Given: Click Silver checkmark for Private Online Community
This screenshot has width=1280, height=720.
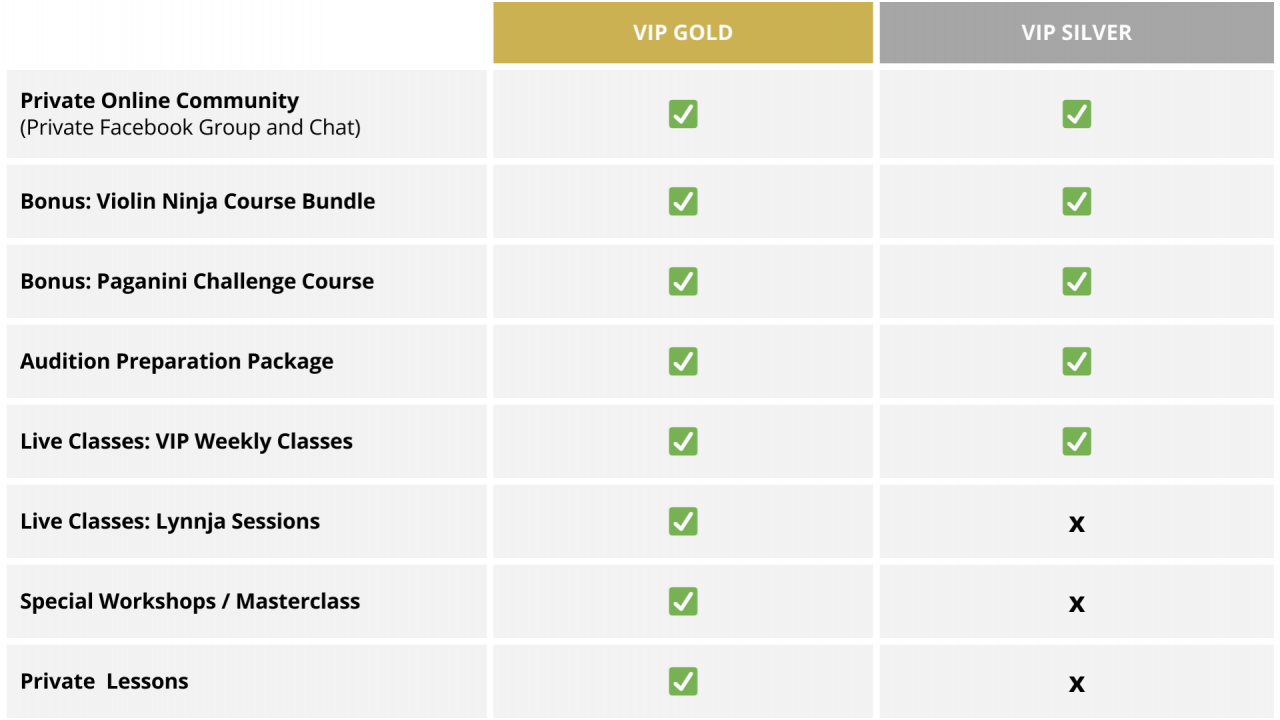Looking at the screenshot, I should (1077, 114).
